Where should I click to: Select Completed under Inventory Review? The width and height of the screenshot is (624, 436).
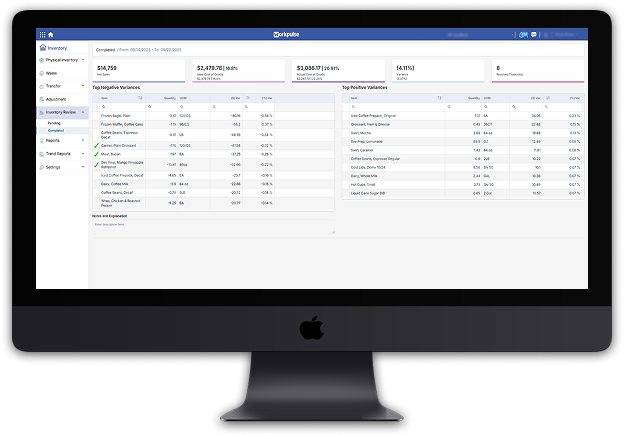coord(56,130)
